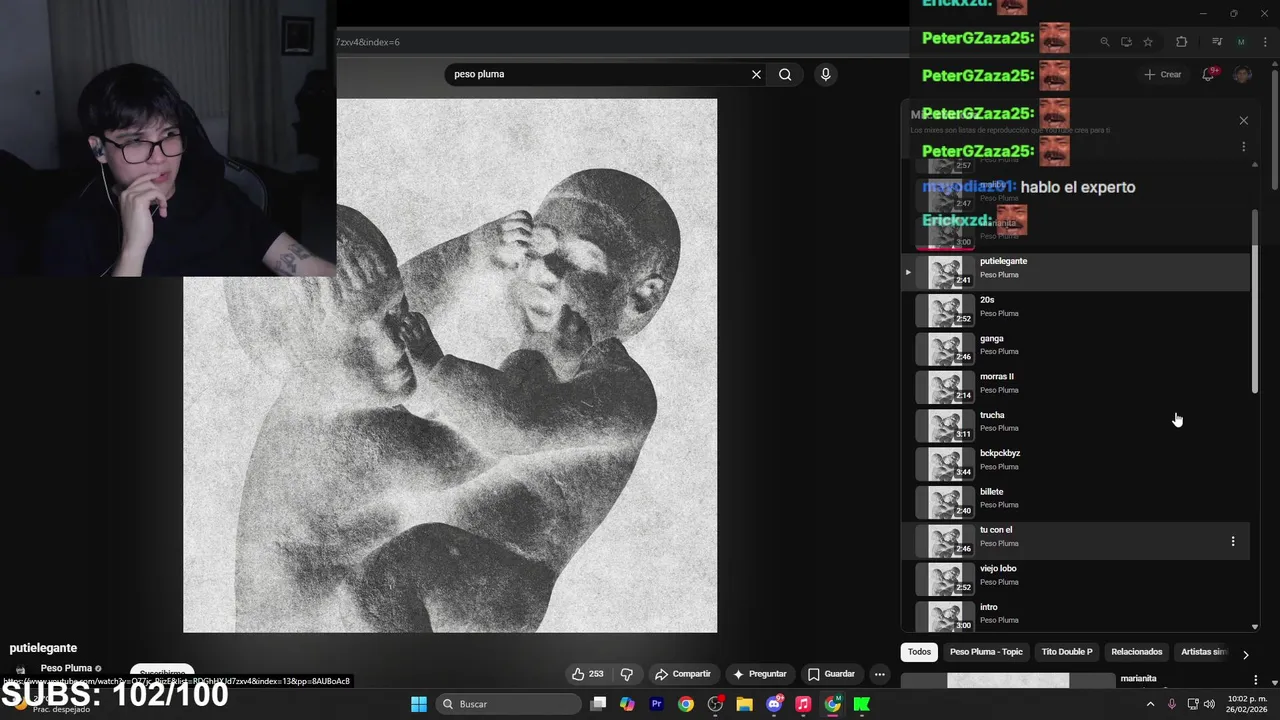Open YouTube notifications bell

[1208, 74]
